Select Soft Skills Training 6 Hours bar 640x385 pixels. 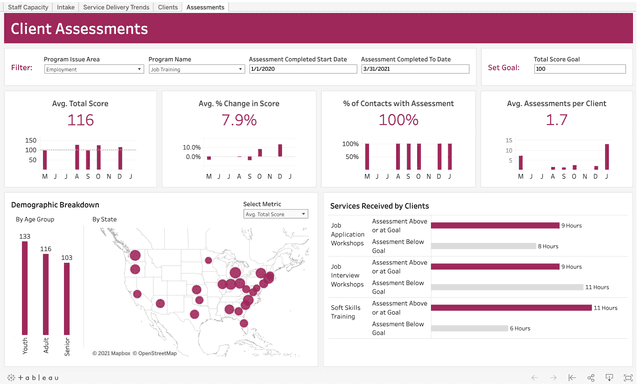(x=469, y=328)
